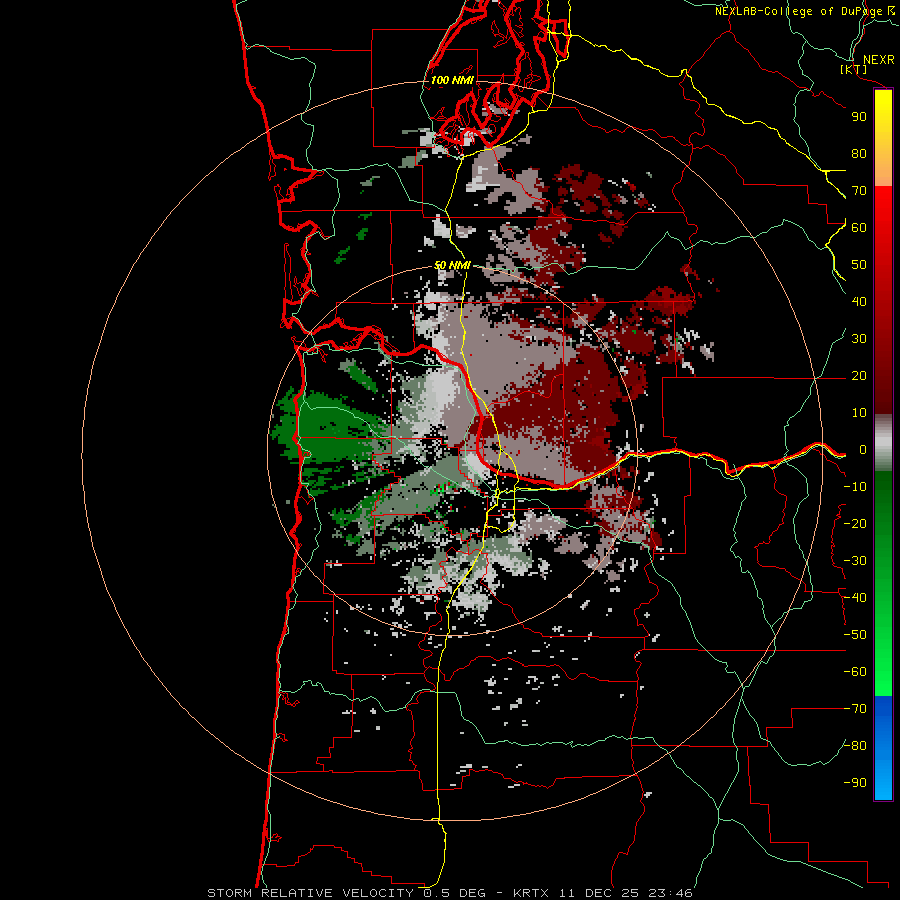Click the [KT] units label
900x900 pixels.
pos(854,70)
